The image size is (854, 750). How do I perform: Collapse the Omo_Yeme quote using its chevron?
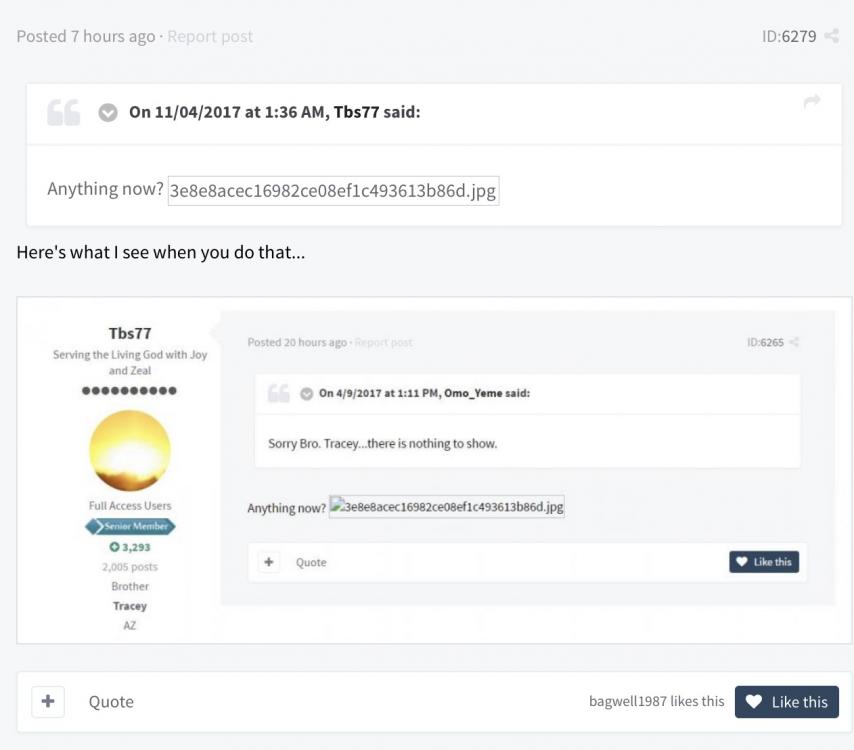coord(307,393)
